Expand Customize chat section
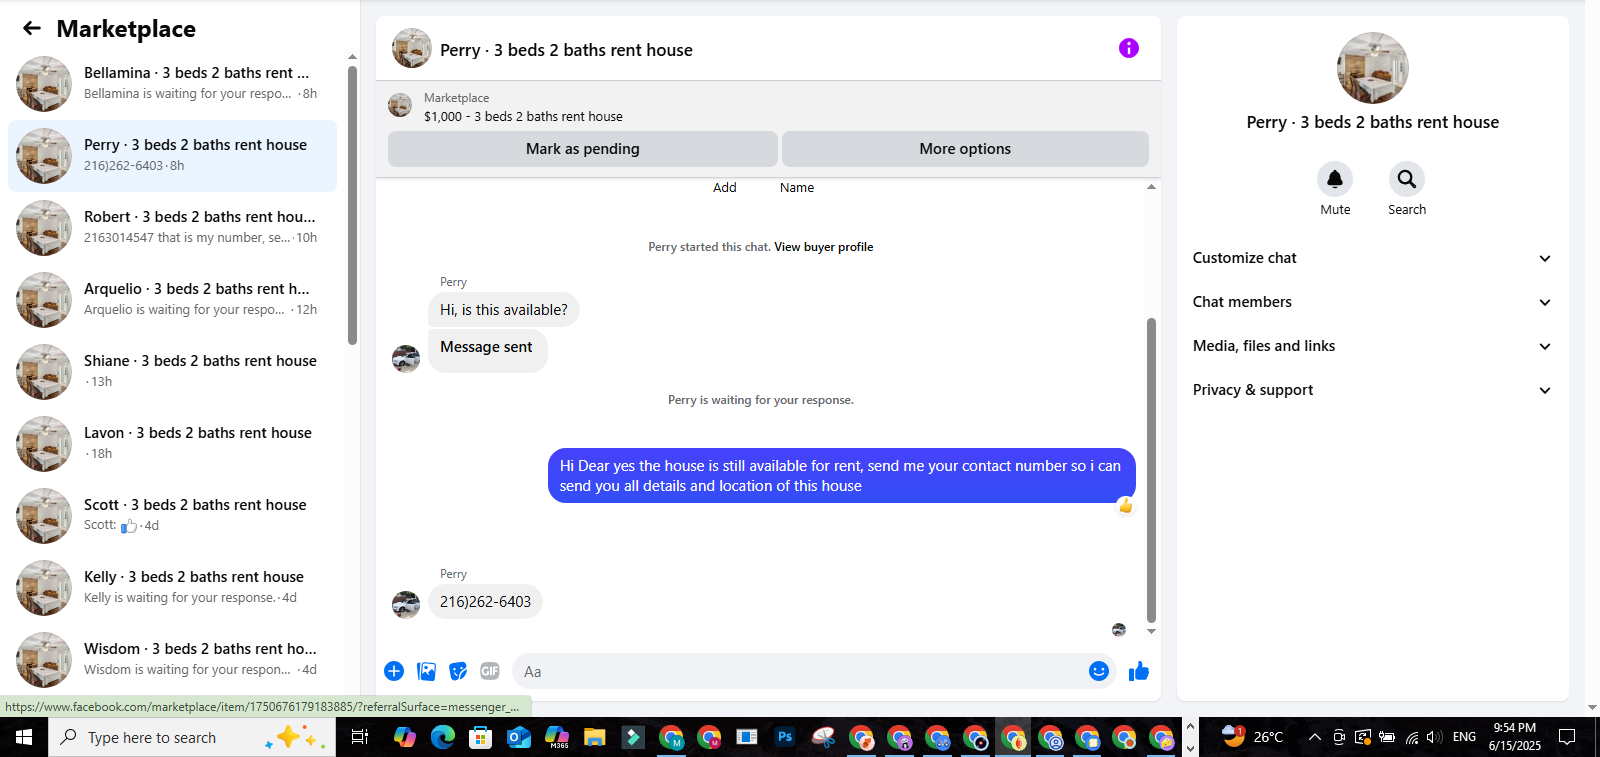Viewport: 1600px width, 757px height. click(x=1372, y=258)
